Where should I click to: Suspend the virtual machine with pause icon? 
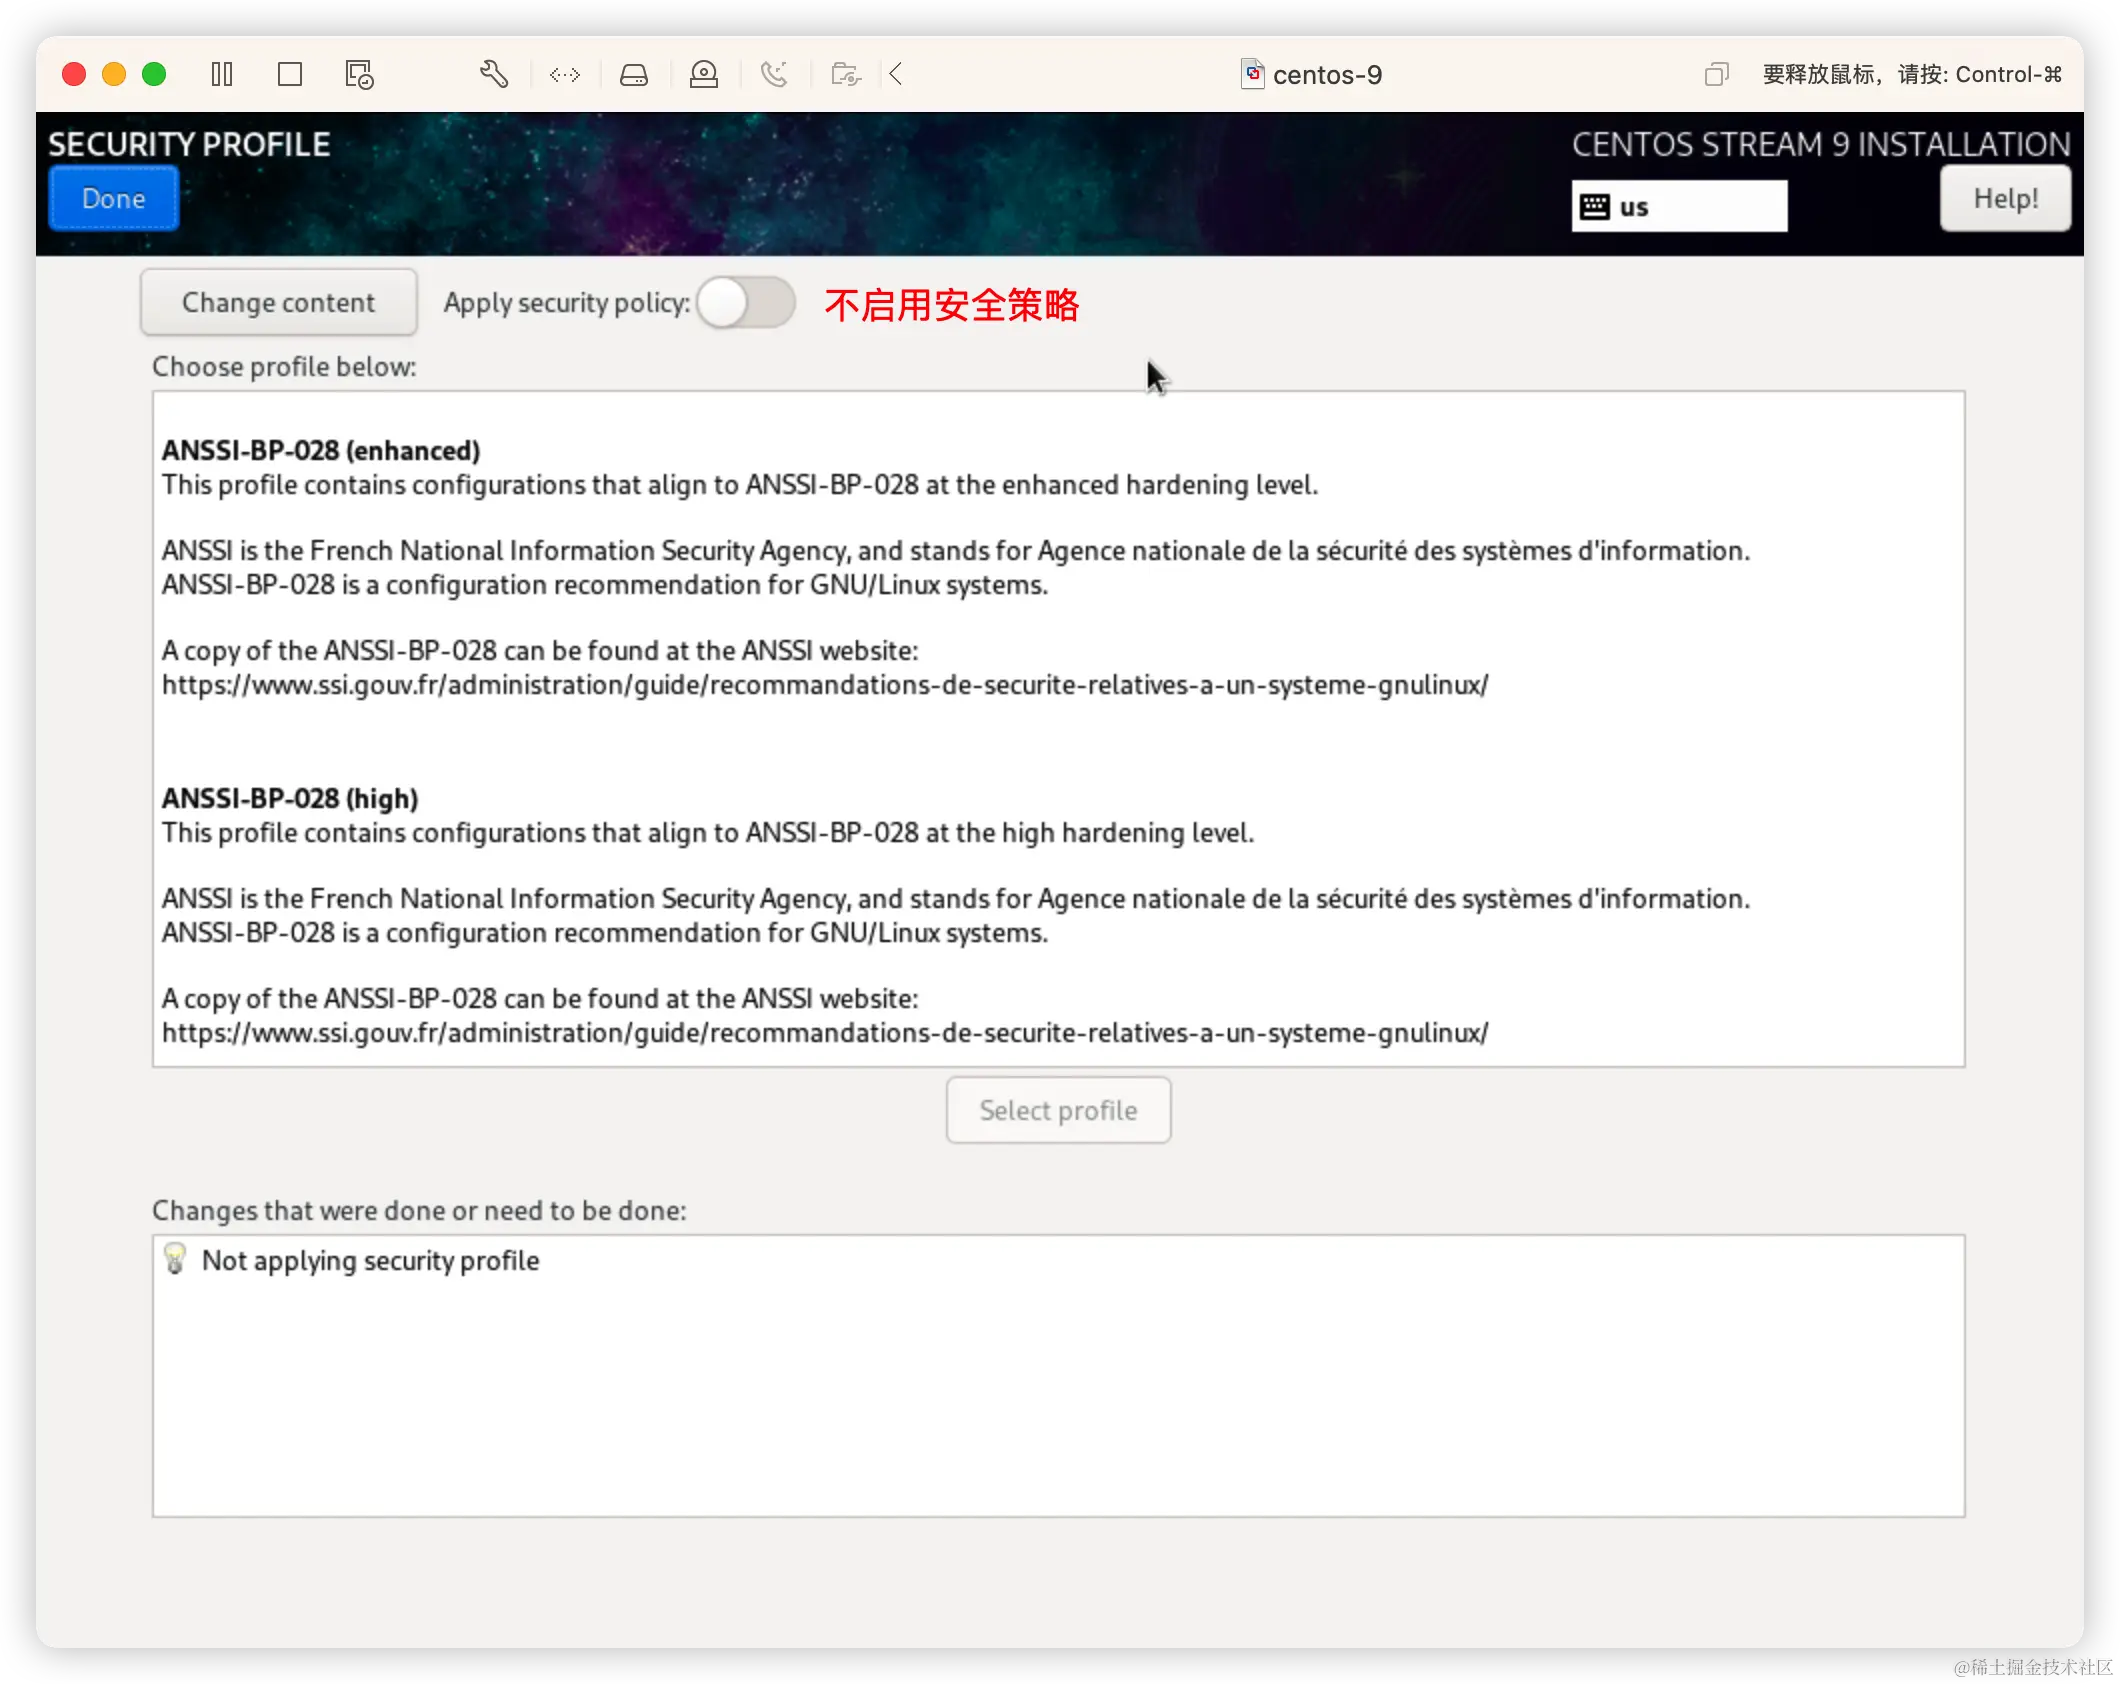pyautogui.click(x=222, y=74)
